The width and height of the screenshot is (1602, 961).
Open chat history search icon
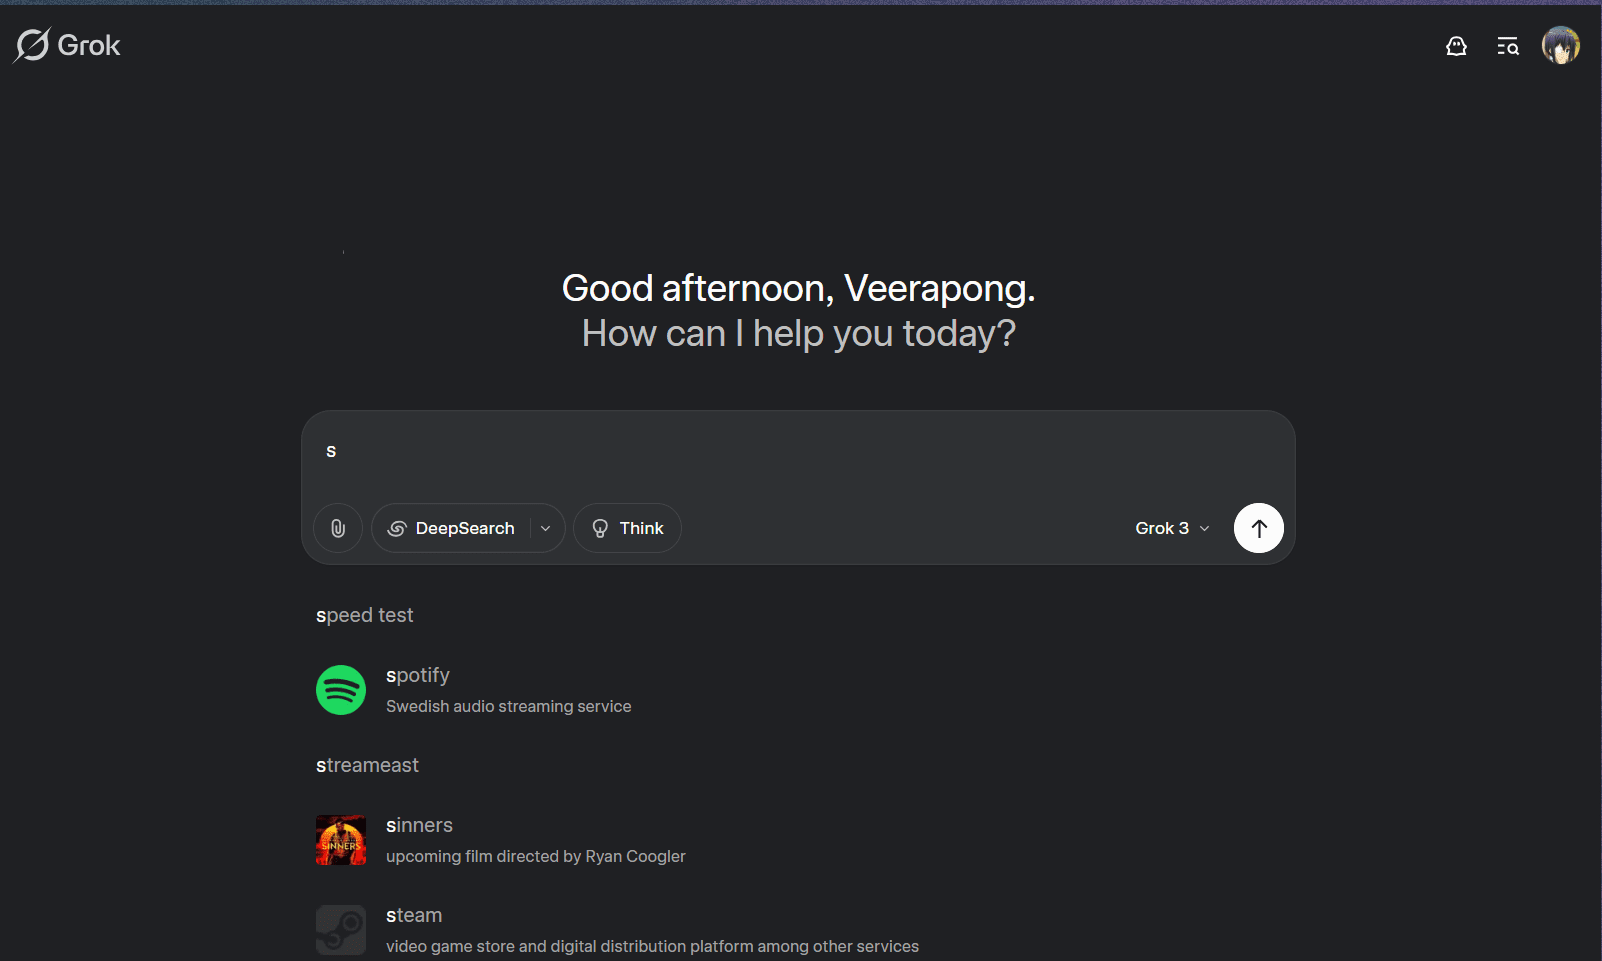pos(1508,46)
